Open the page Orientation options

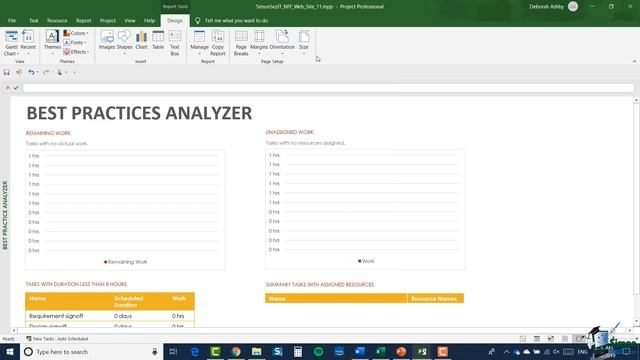[x=282, y=43]
